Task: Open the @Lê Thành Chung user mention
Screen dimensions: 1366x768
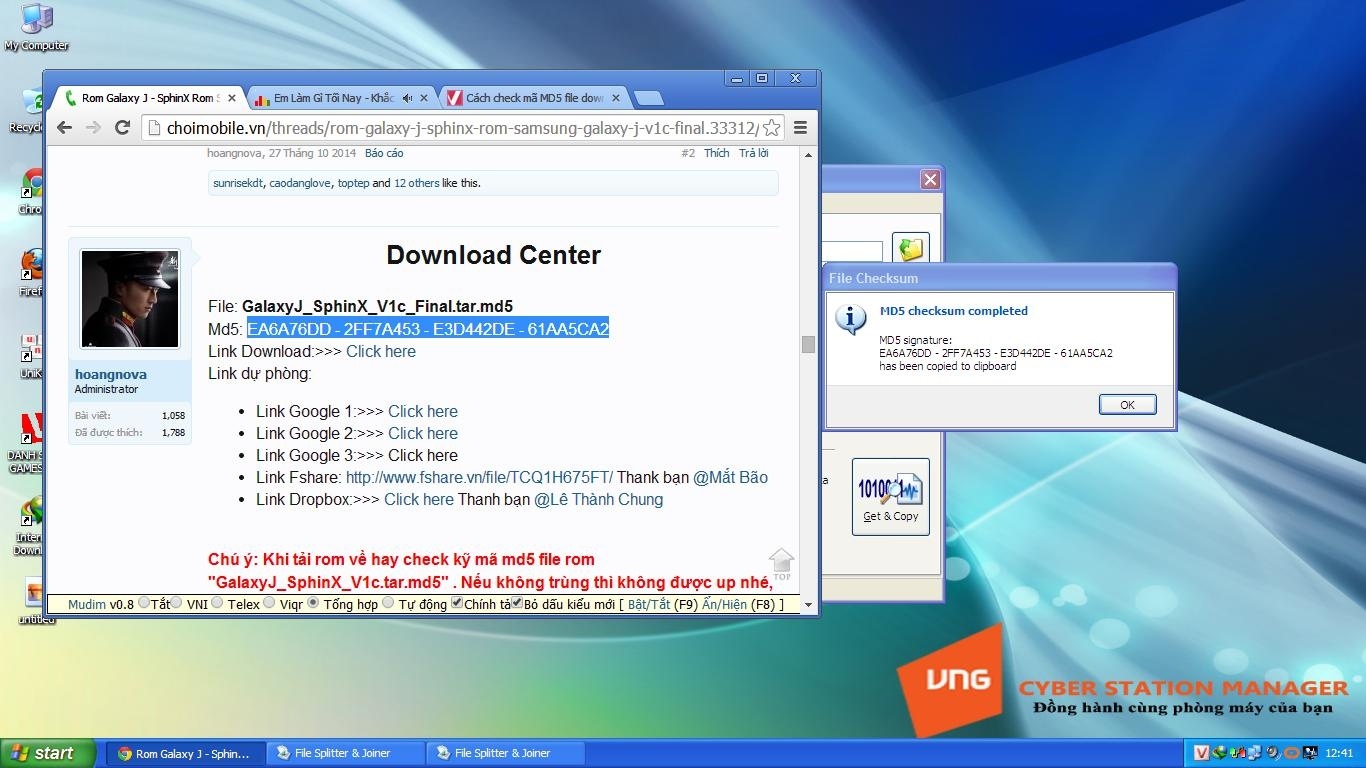Action: pos(598,499)
